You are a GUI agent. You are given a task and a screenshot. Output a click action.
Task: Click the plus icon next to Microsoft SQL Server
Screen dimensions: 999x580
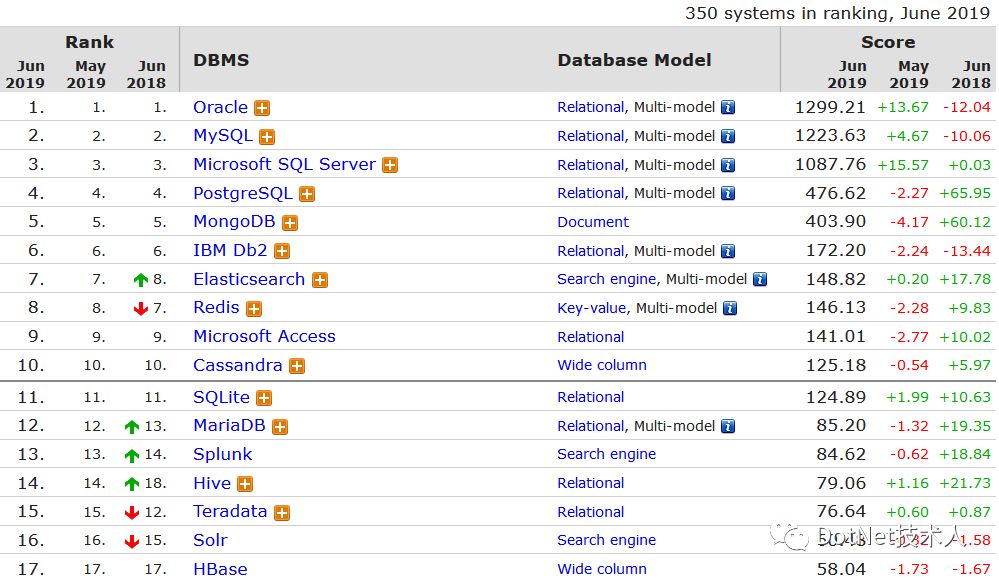coord(390,165)
